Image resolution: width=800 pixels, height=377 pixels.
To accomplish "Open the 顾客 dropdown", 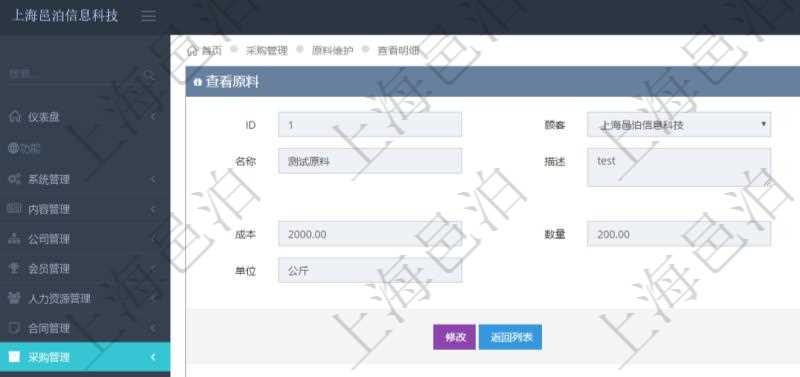I will [679, 124].
